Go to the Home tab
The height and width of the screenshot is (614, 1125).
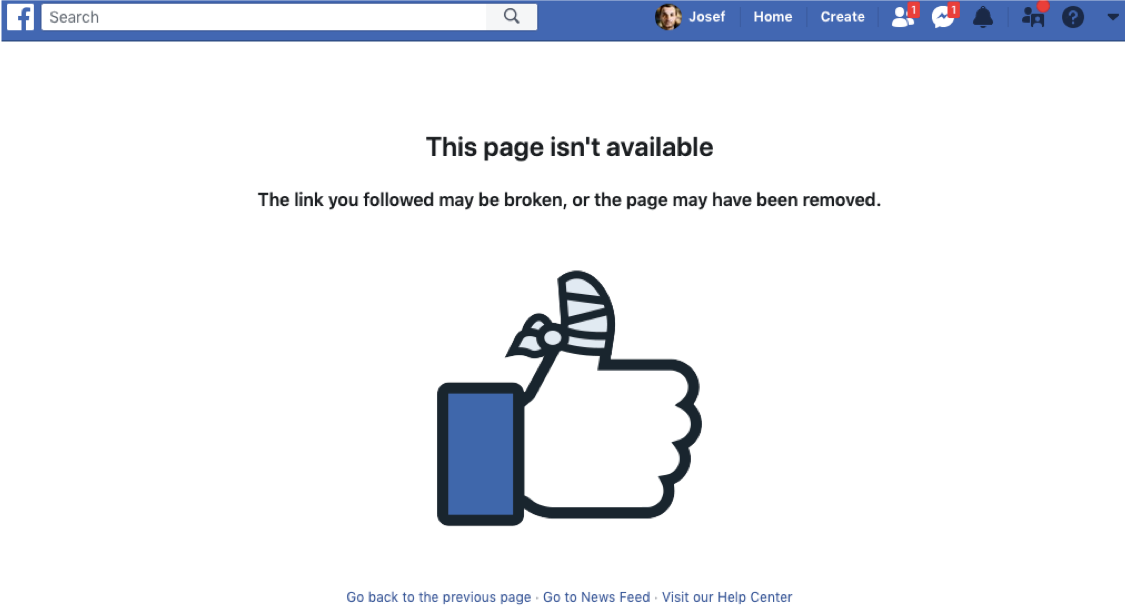point(772,16)
